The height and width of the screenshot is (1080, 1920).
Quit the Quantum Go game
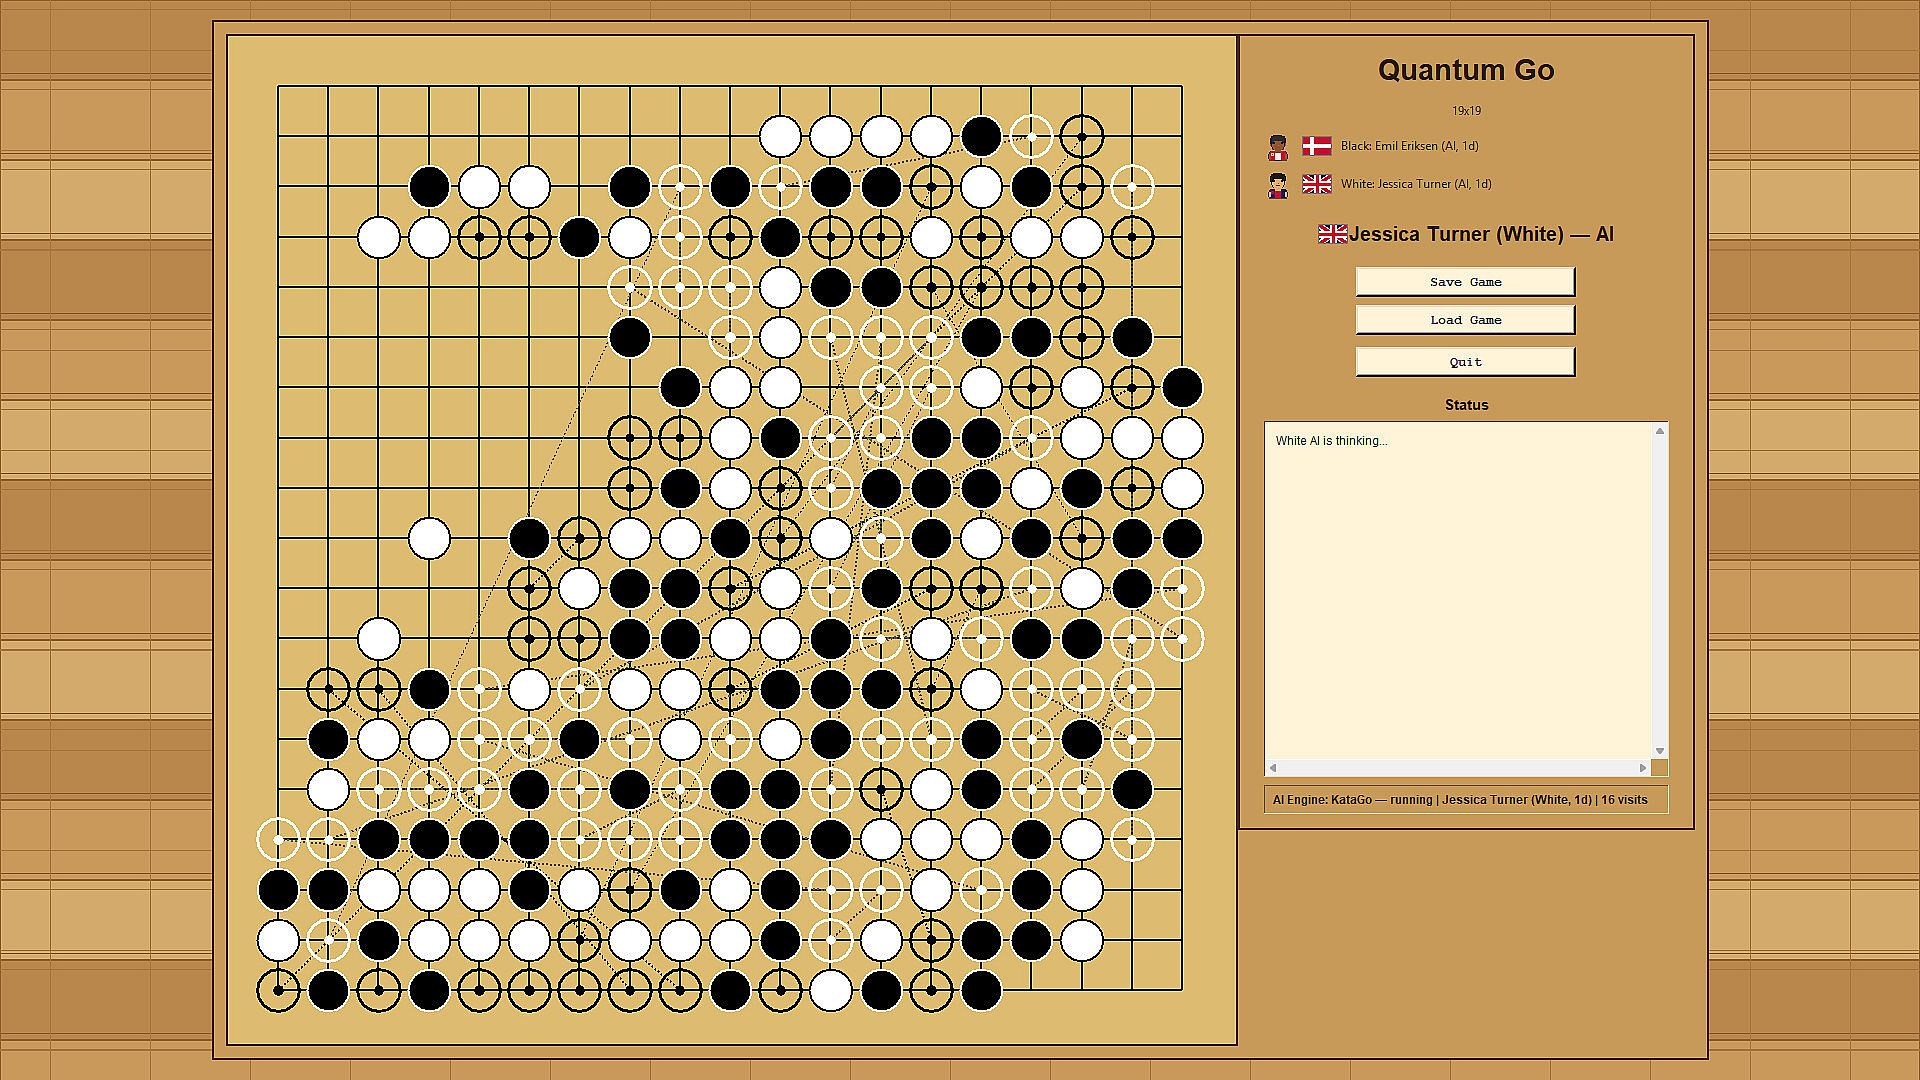tap(1465, 362)
